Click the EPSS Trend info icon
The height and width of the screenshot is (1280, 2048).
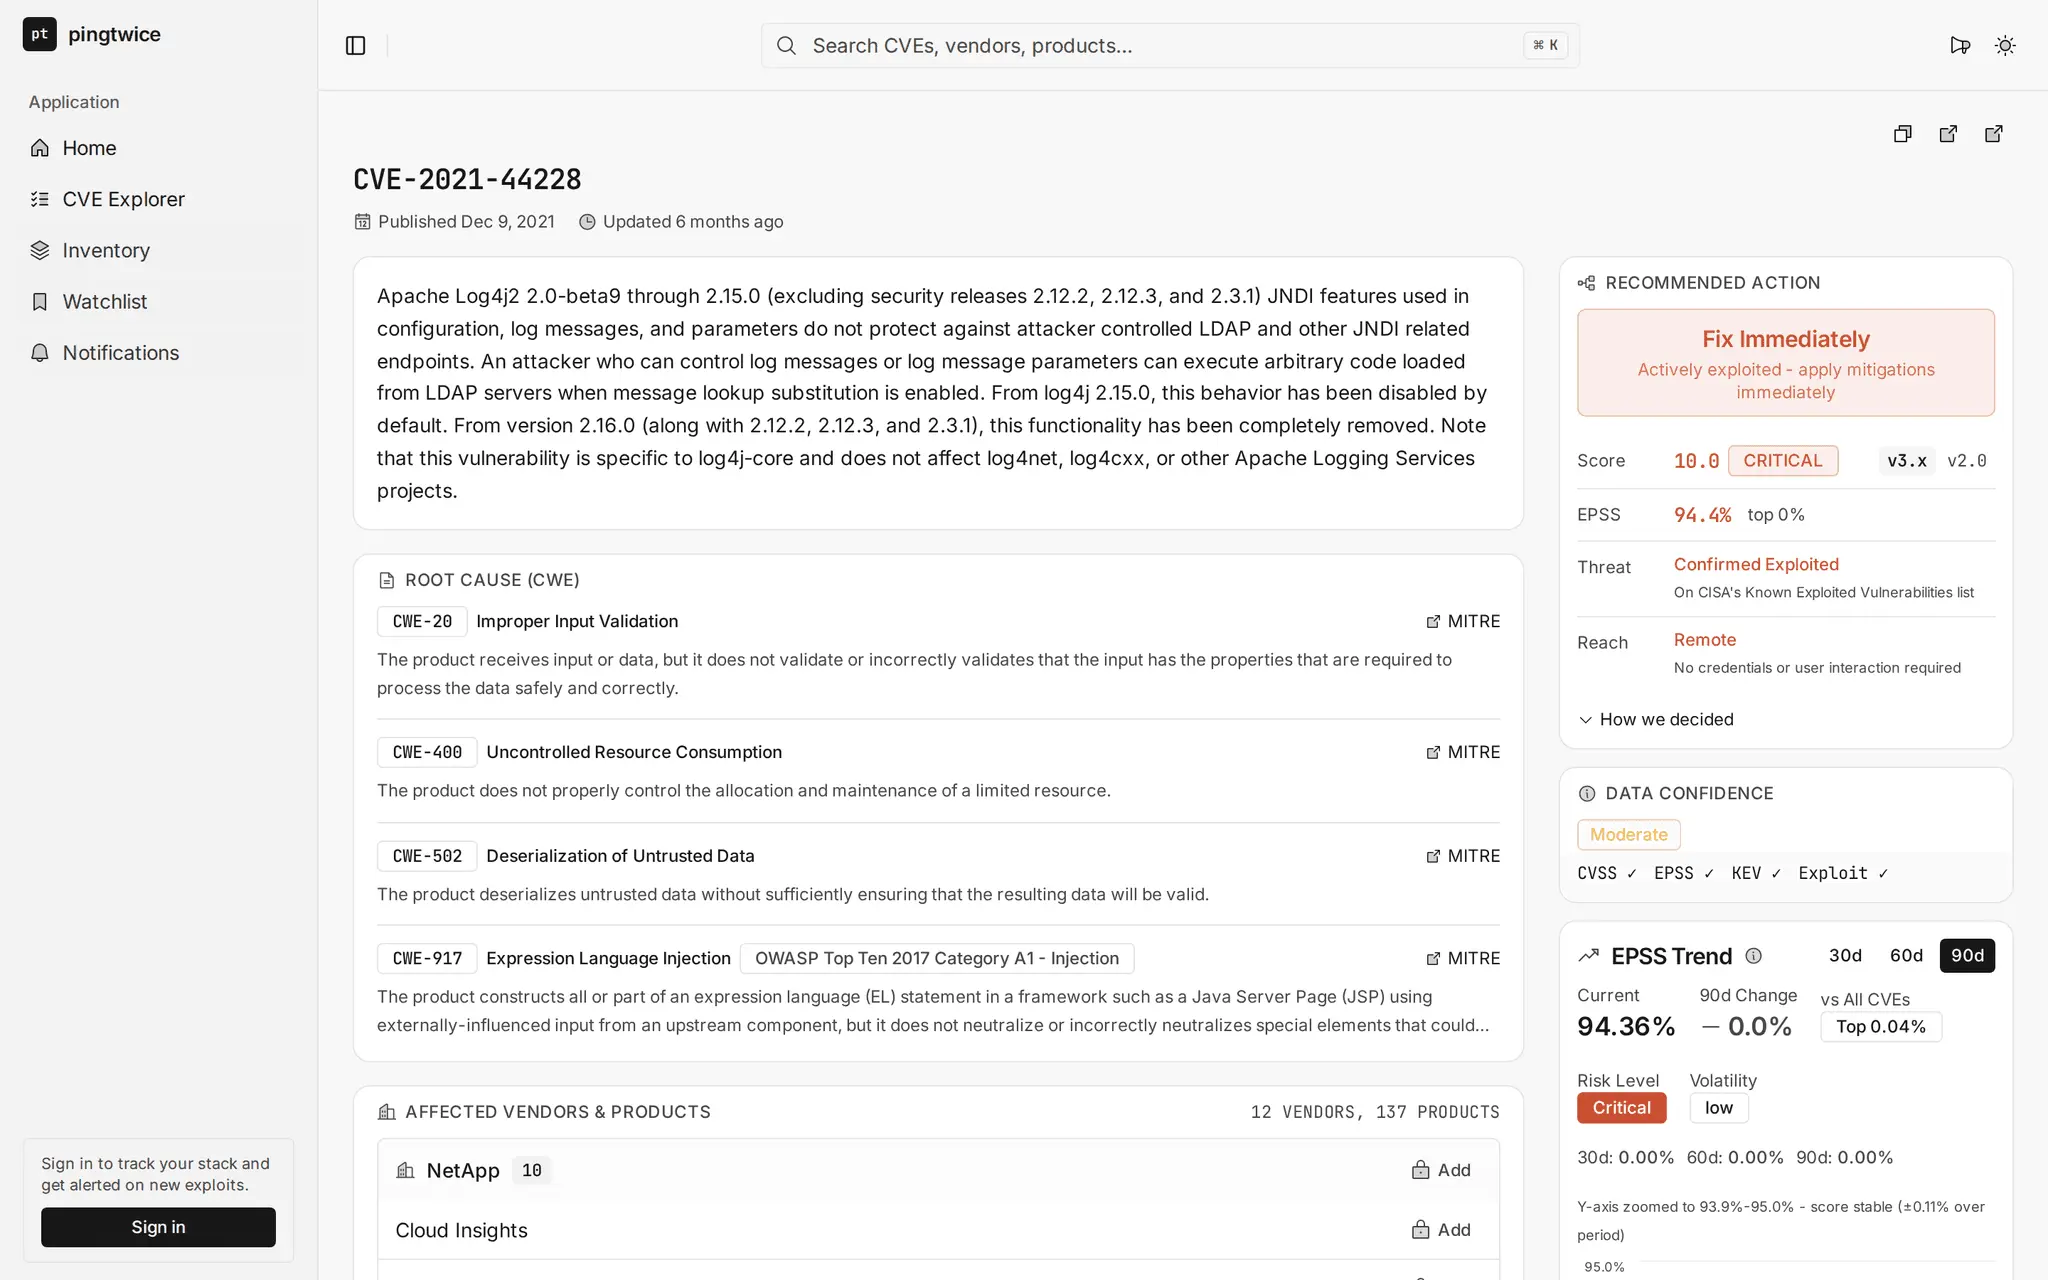(x=1753, y=956)
